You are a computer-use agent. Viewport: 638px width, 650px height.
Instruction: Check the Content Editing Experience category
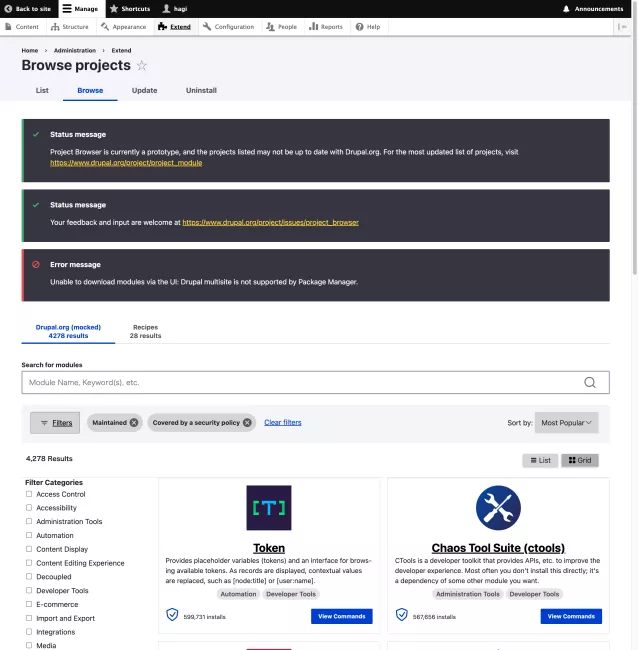tap(29, 563)
